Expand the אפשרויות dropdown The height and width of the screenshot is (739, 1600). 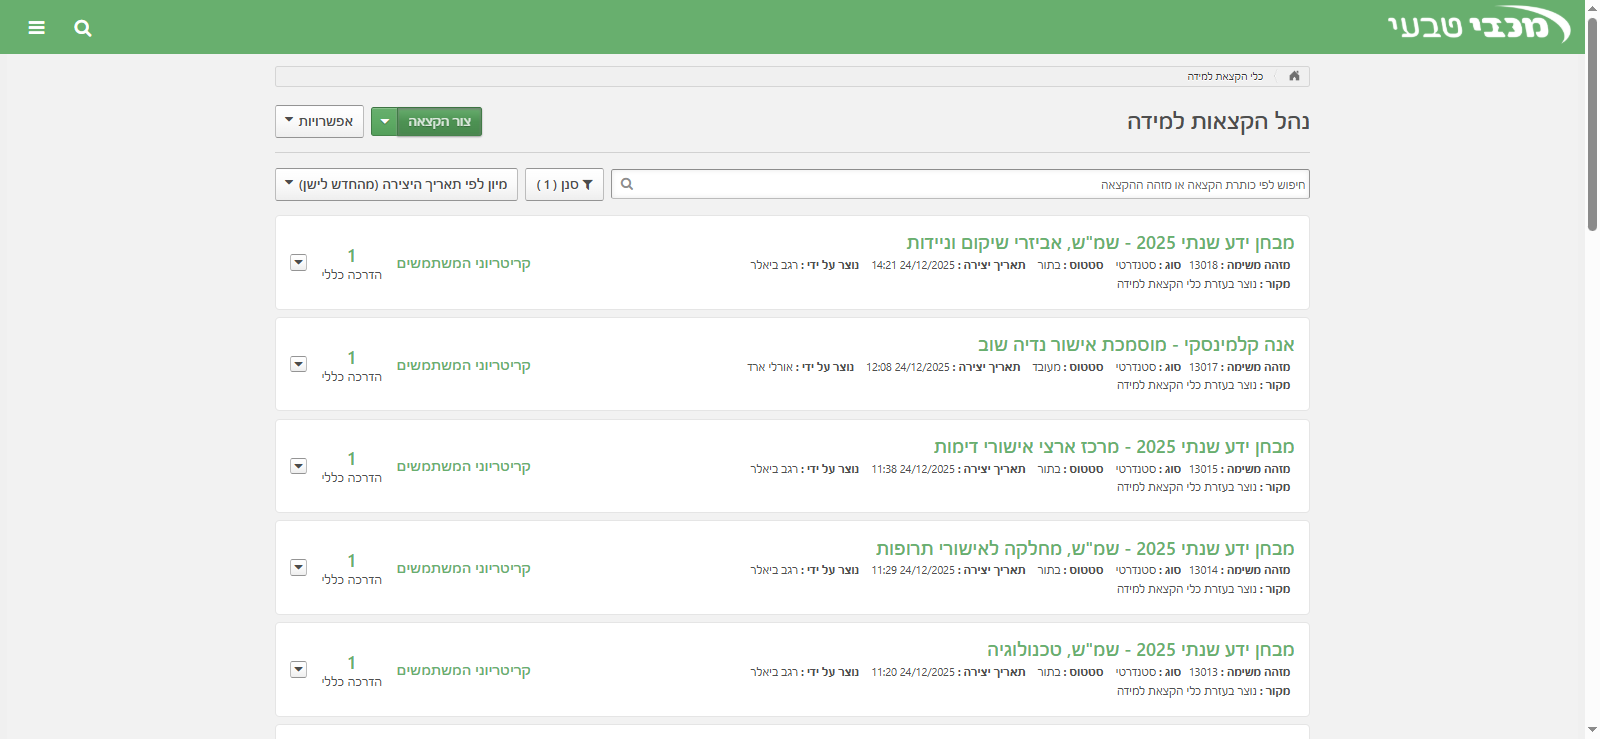pos(319,122)
